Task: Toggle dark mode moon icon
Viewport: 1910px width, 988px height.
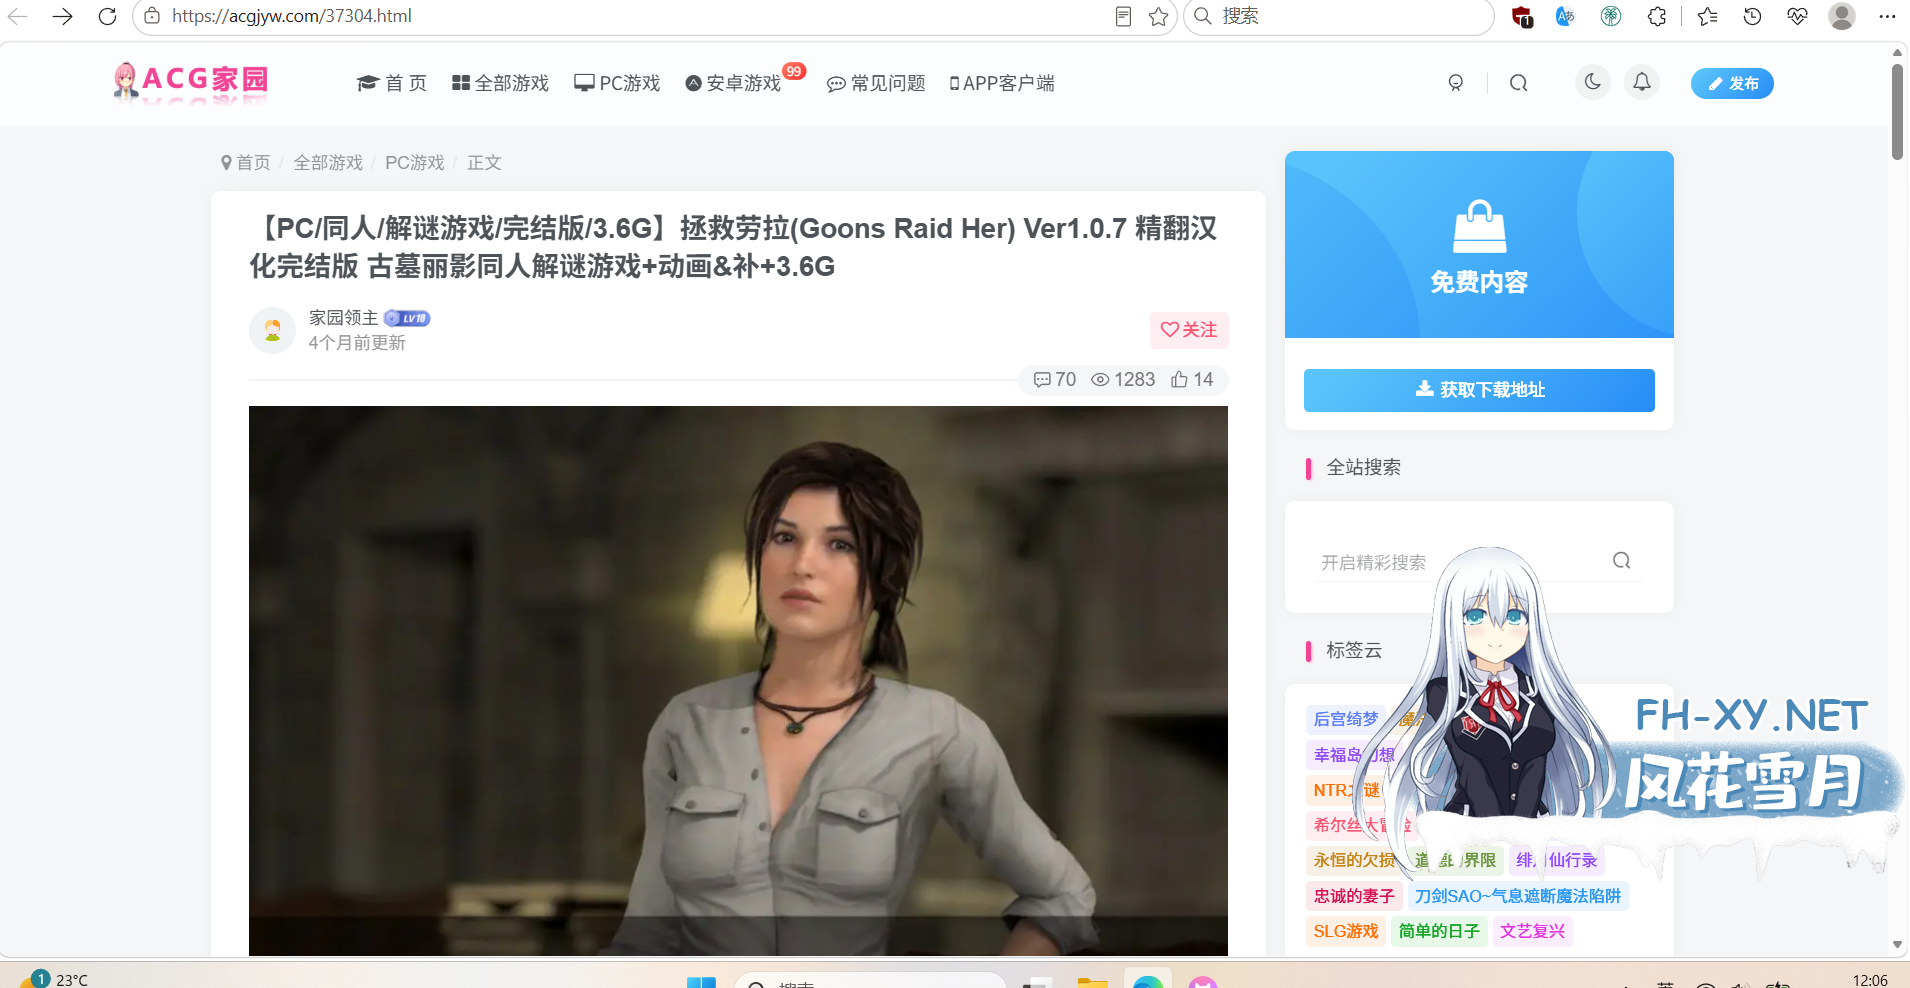Action: coord(1593,82)
